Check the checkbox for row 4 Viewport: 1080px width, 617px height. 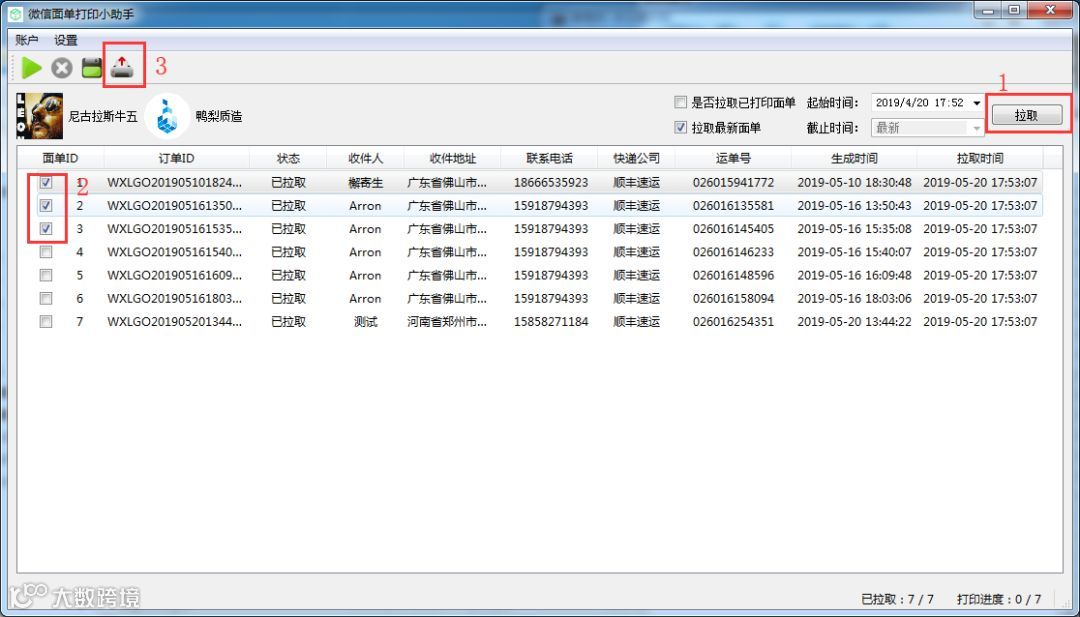46,252
